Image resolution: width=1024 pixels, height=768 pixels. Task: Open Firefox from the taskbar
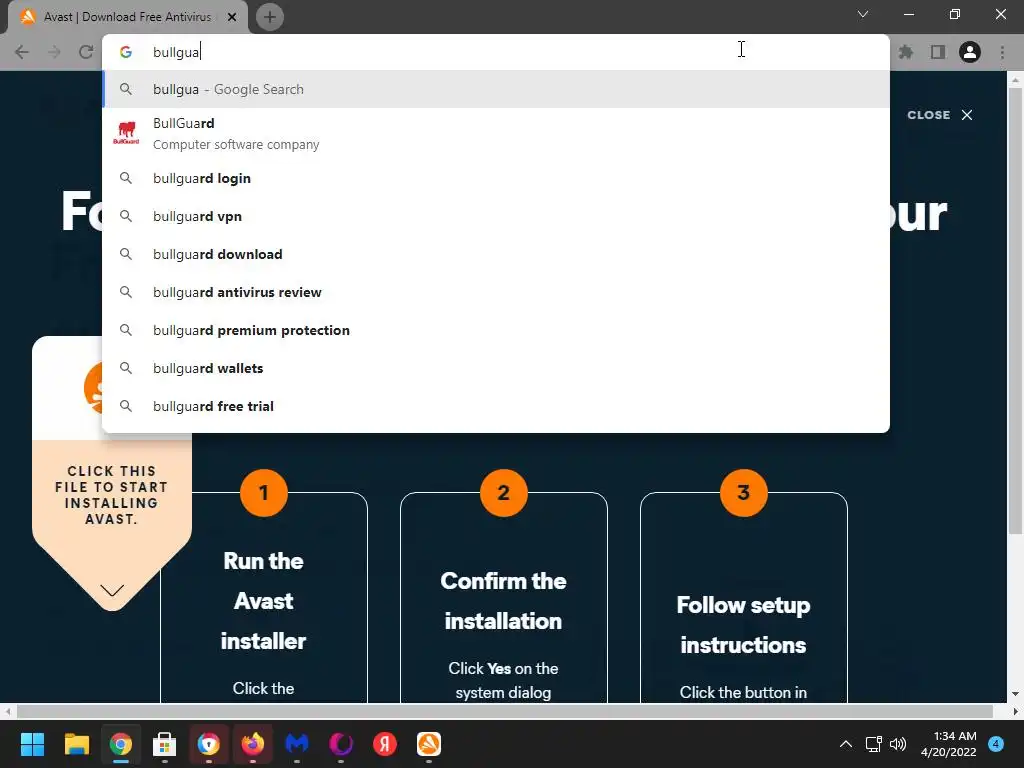[253, 744]
